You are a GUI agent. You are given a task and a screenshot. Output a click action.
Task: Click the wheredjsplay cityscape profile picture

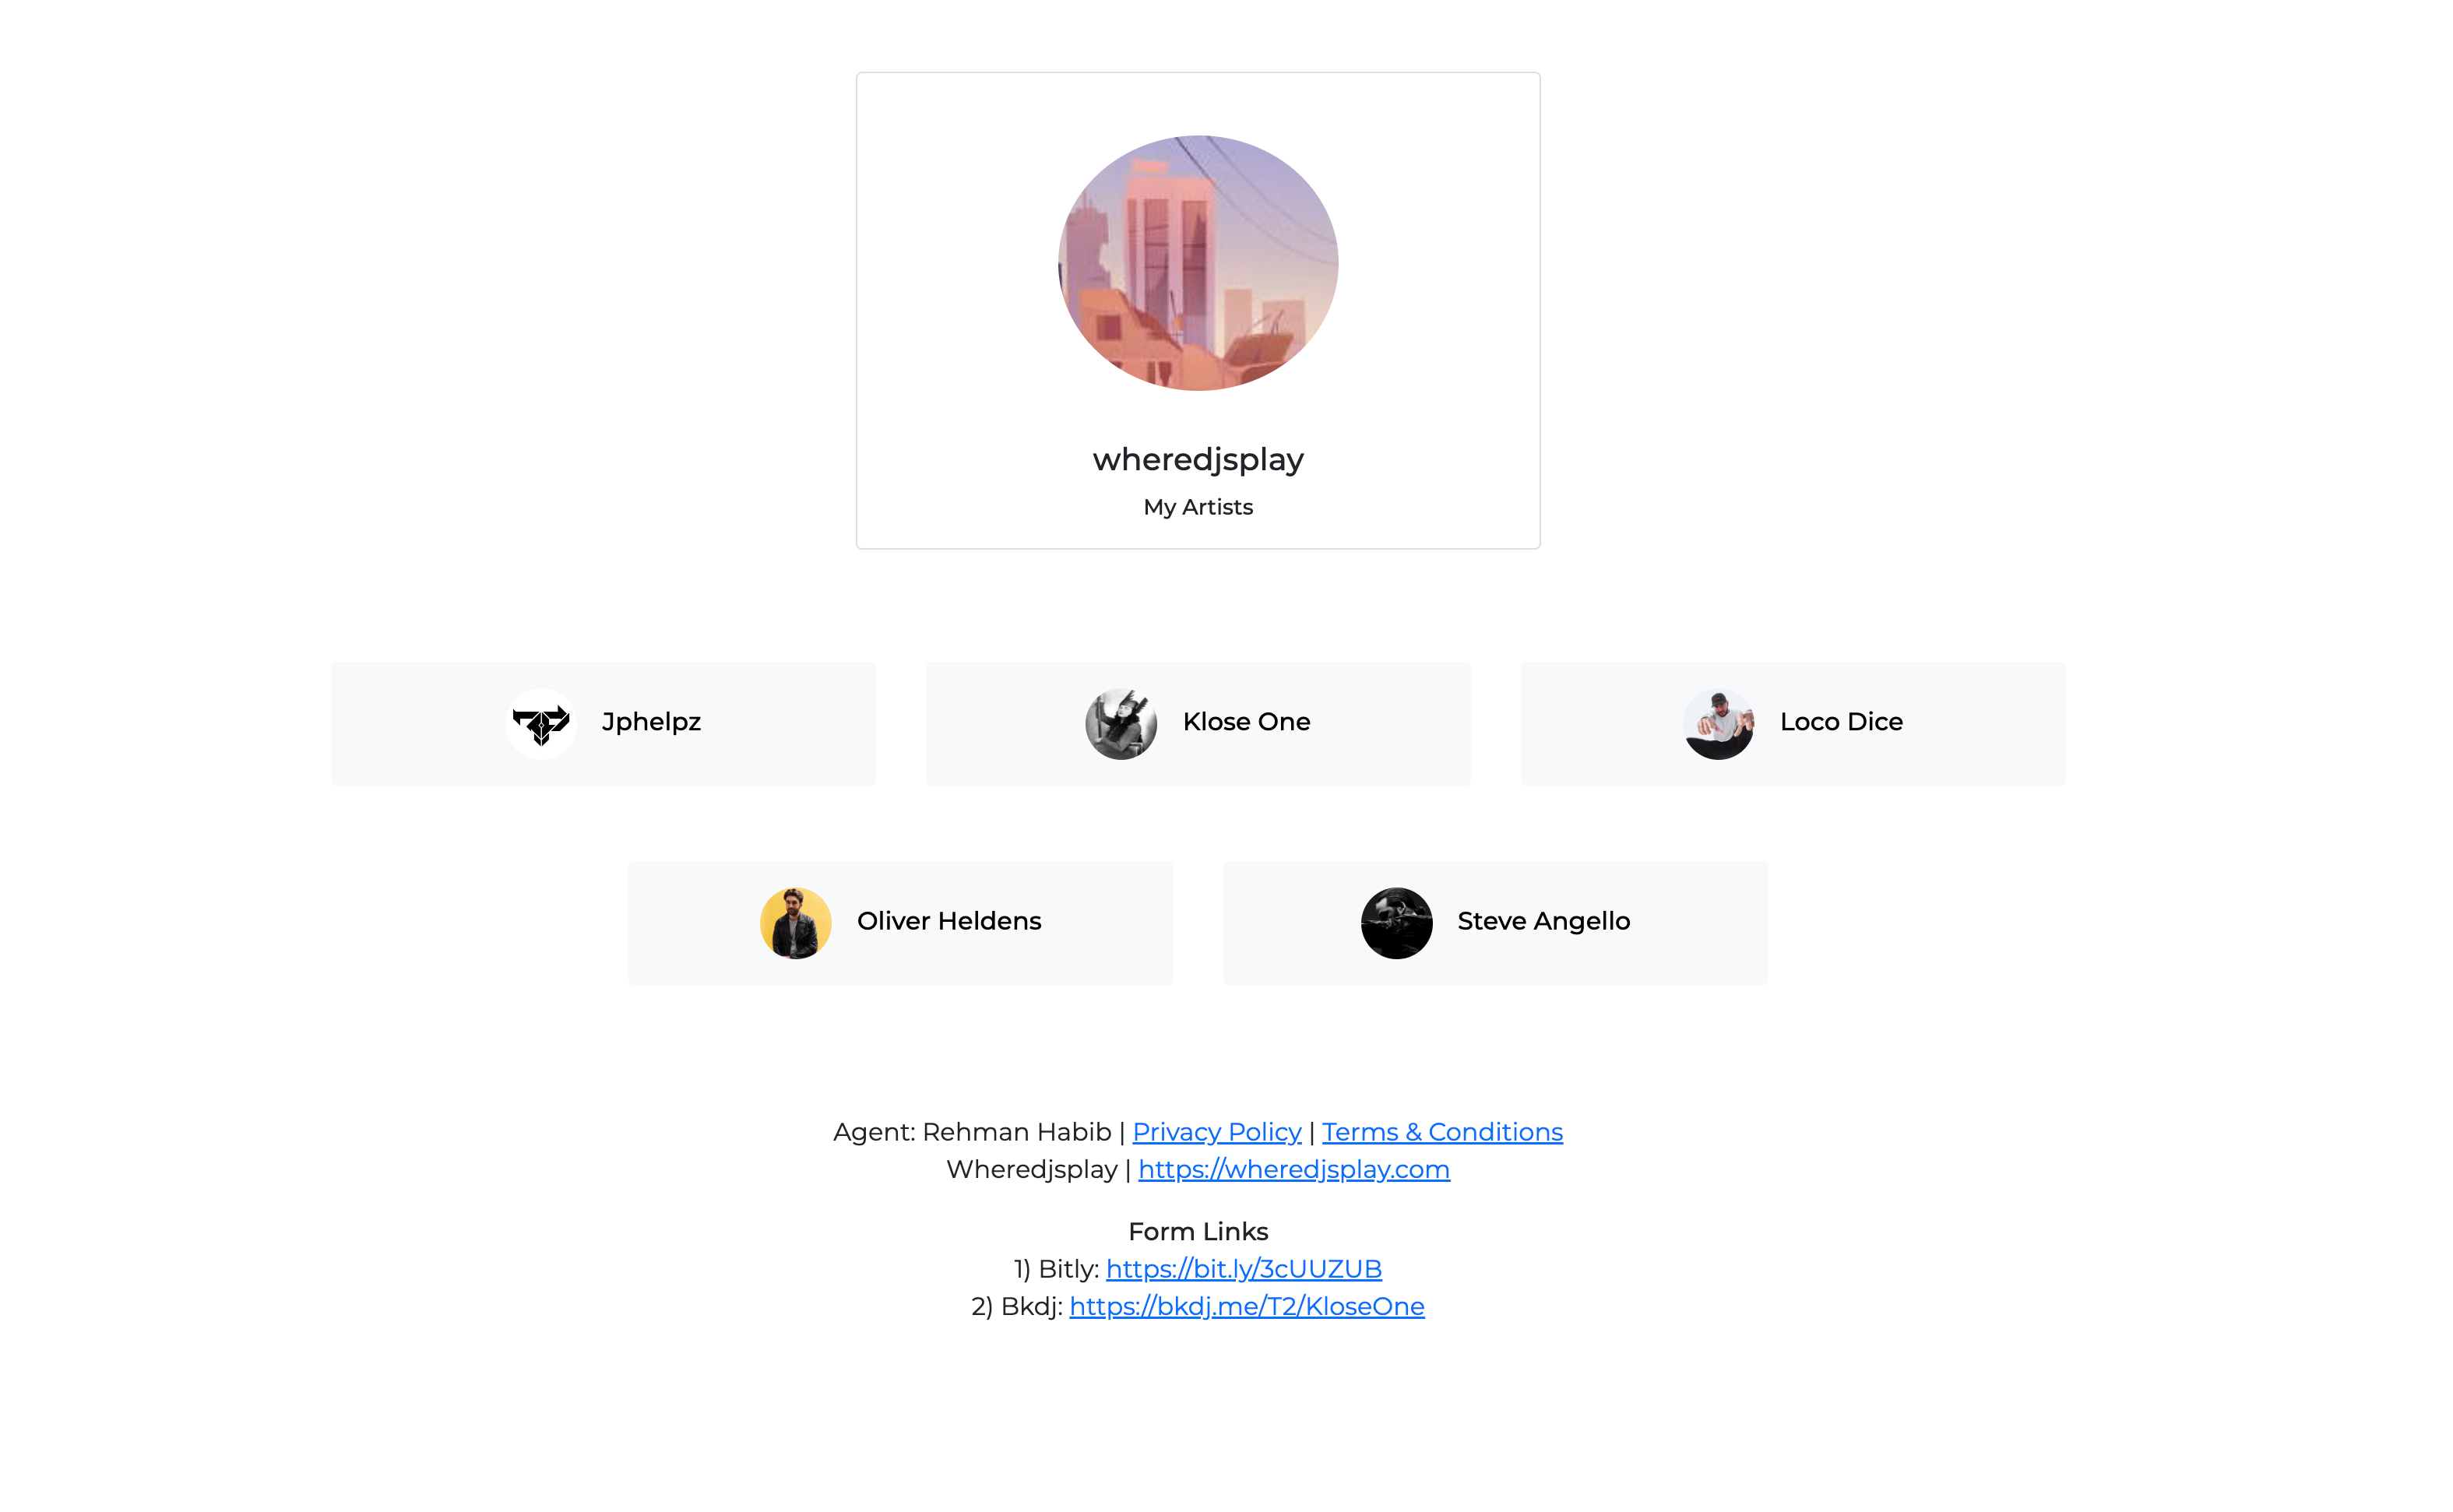pyautogui.click(x=1198, y=263)
